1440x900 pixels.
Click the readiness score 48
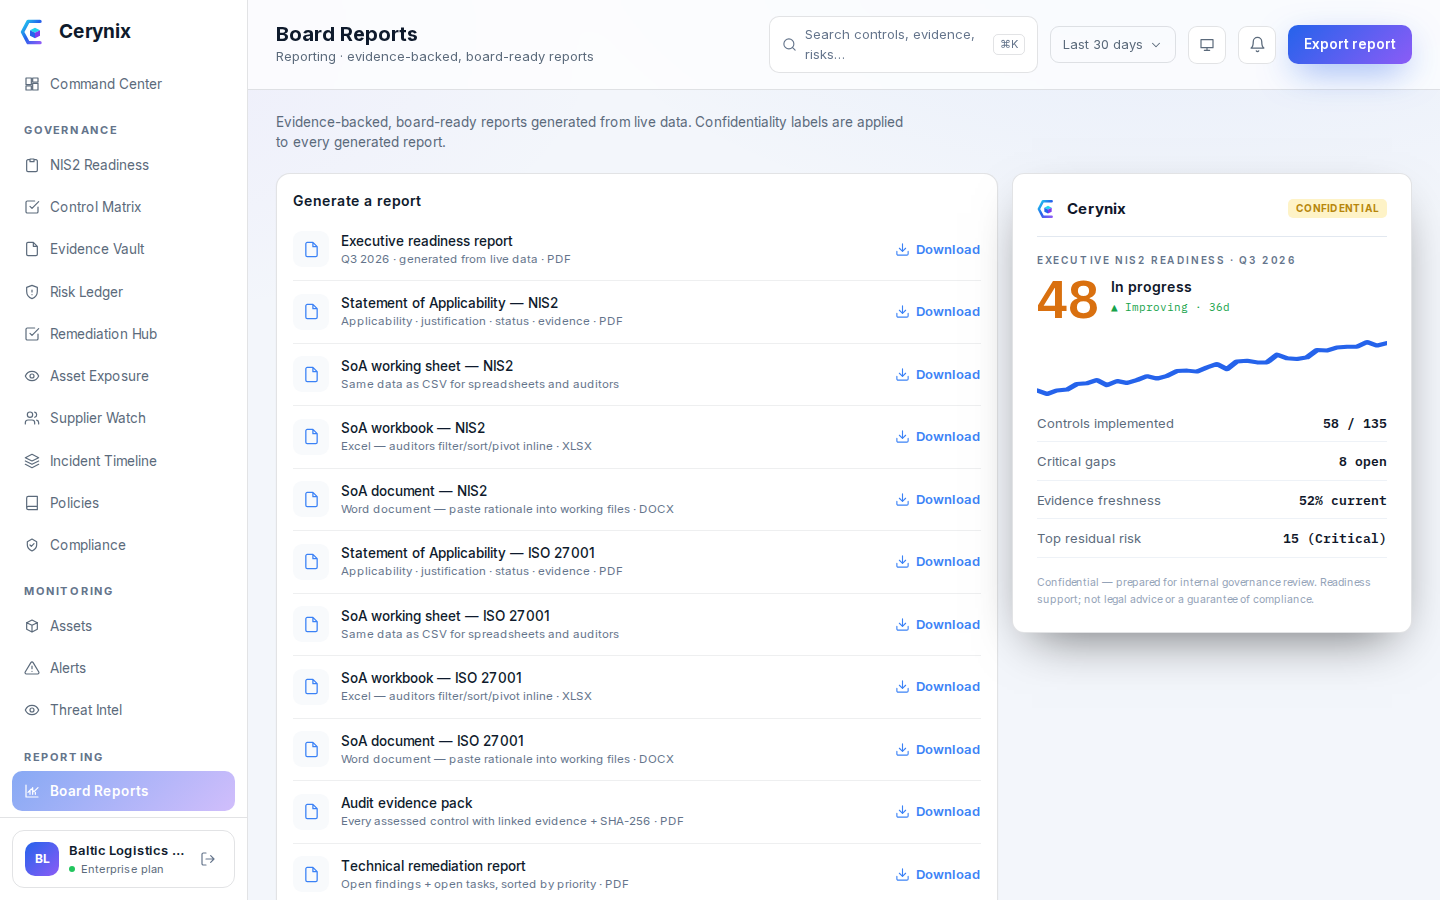[x=1067, y=299]
